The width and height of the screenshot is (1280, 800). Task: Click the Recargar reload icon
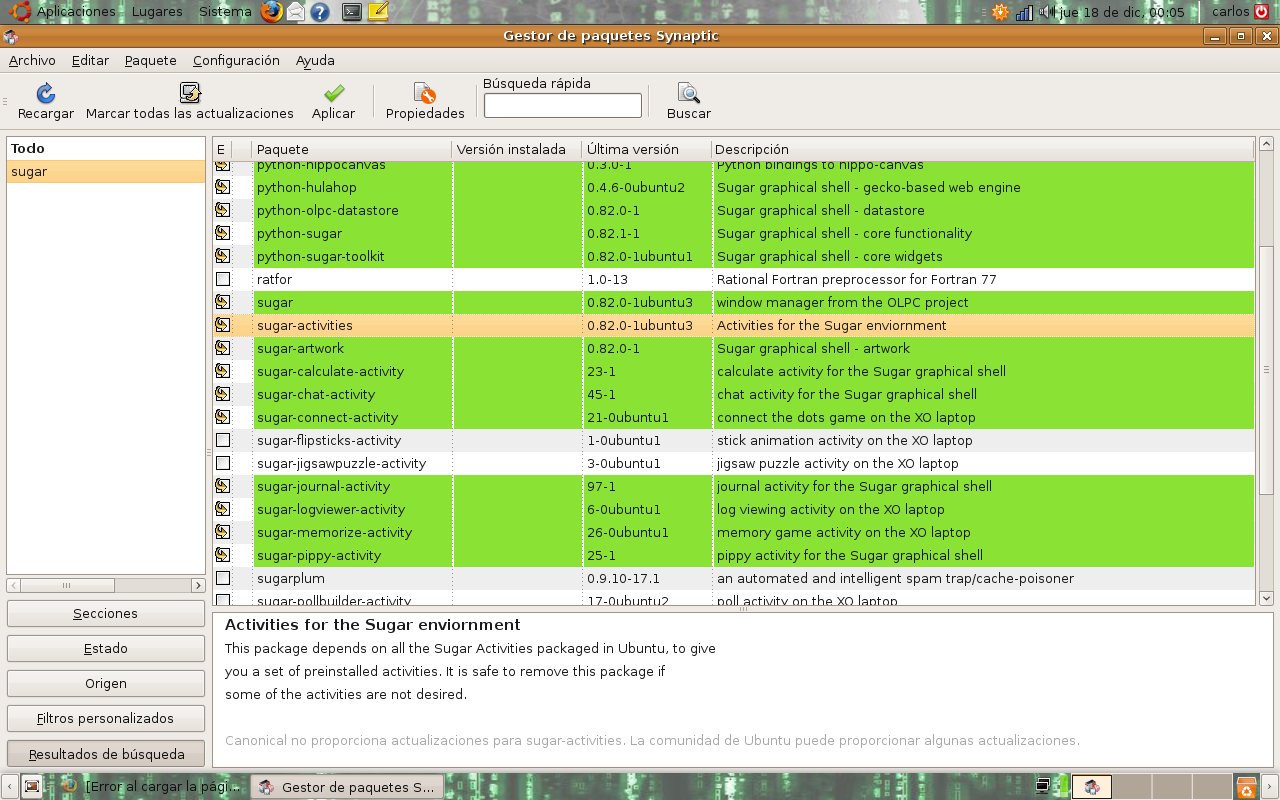point(46,93)
